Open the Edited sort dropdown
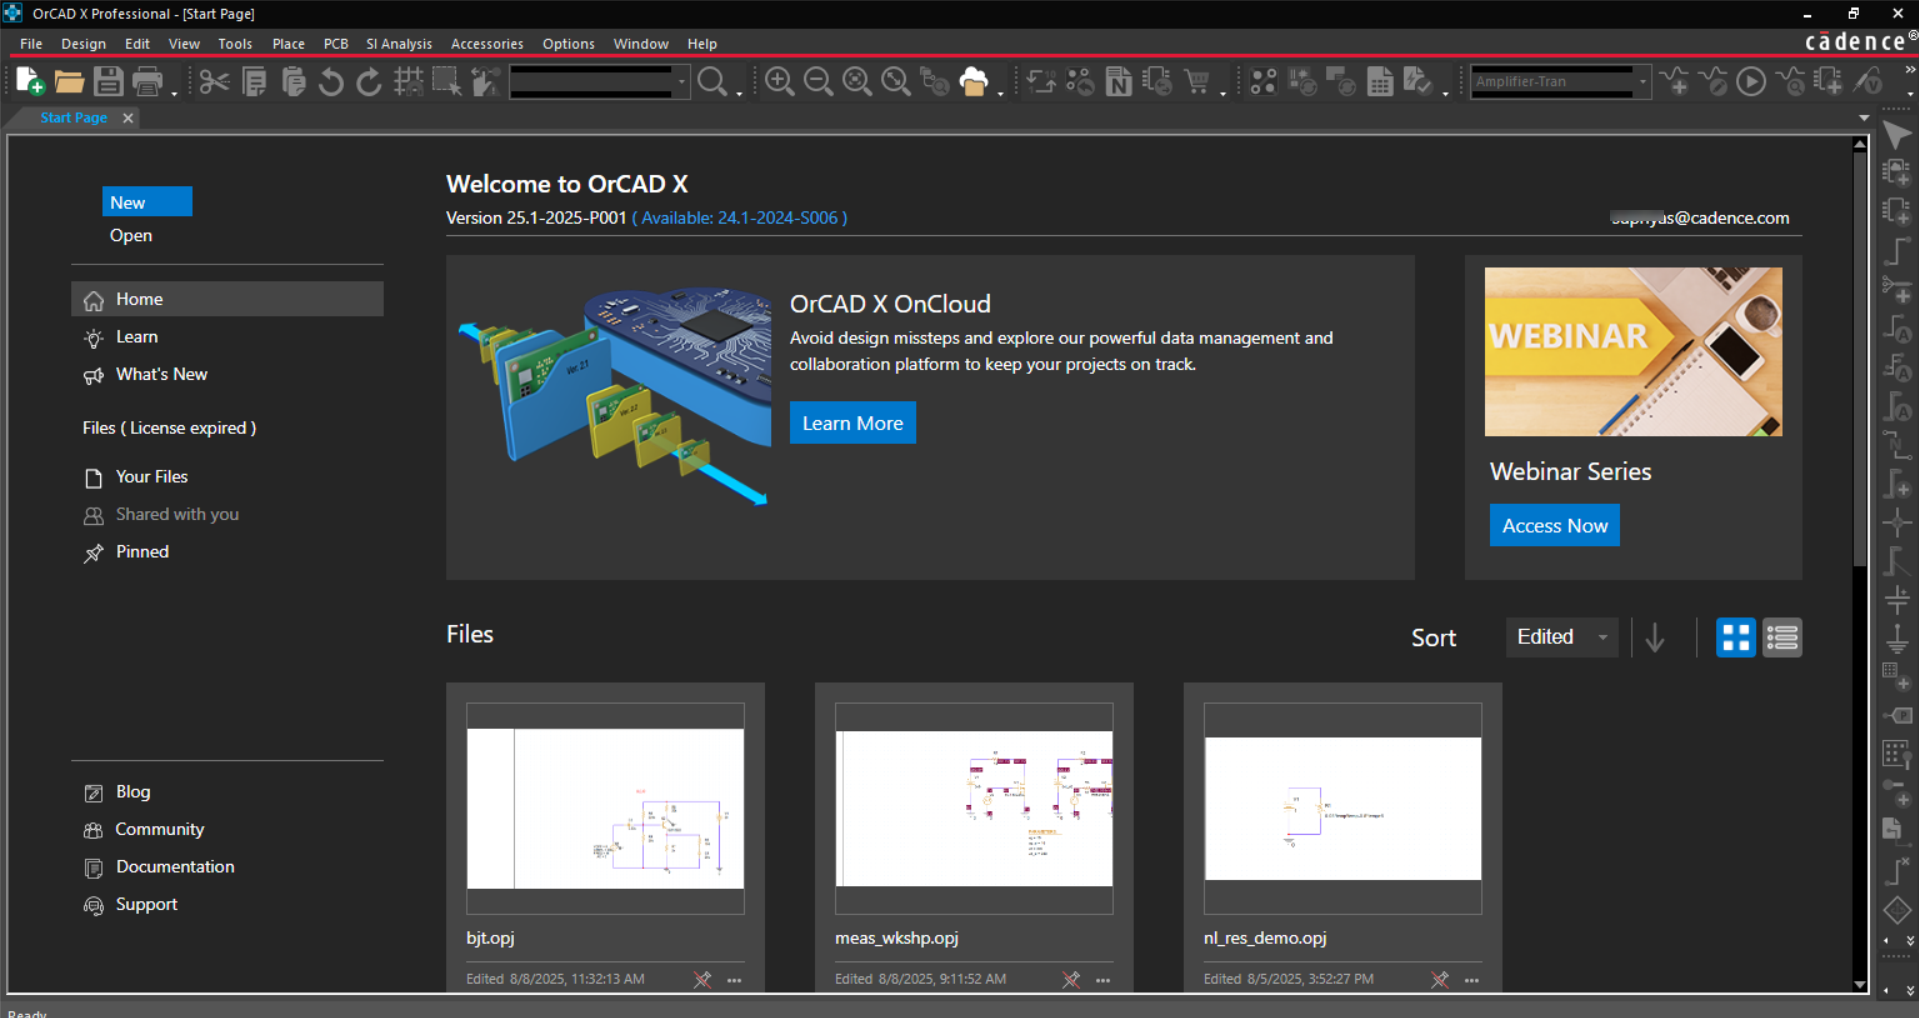This screenshot has height=1018, width=1919. click(1561, 637)
